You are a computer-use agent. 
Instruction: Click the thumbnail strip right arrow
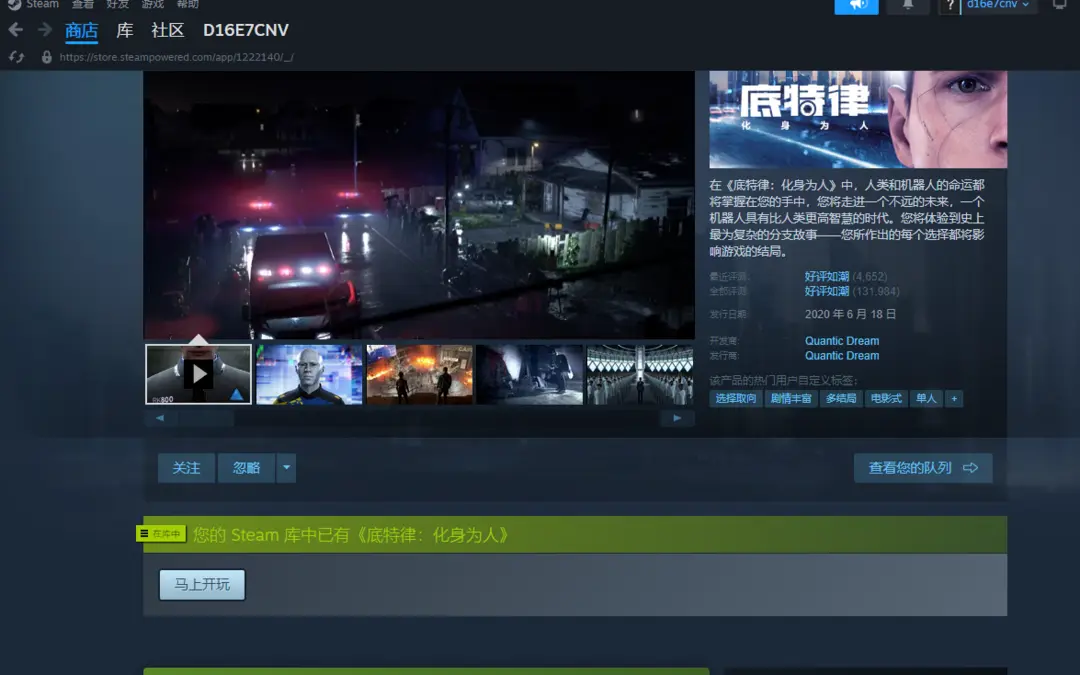[x=677, y=418]
